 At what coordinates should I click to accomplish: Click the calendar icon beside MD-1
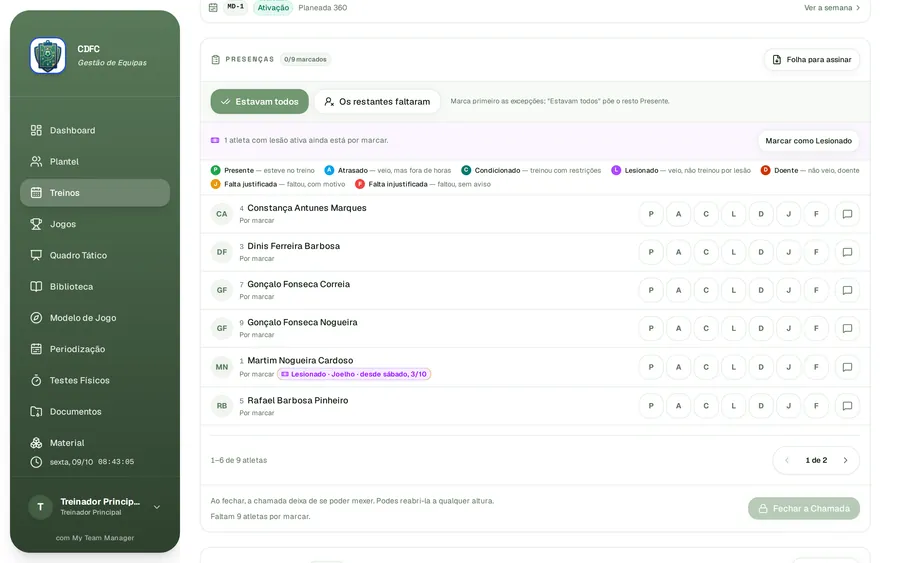click(213, 7)
